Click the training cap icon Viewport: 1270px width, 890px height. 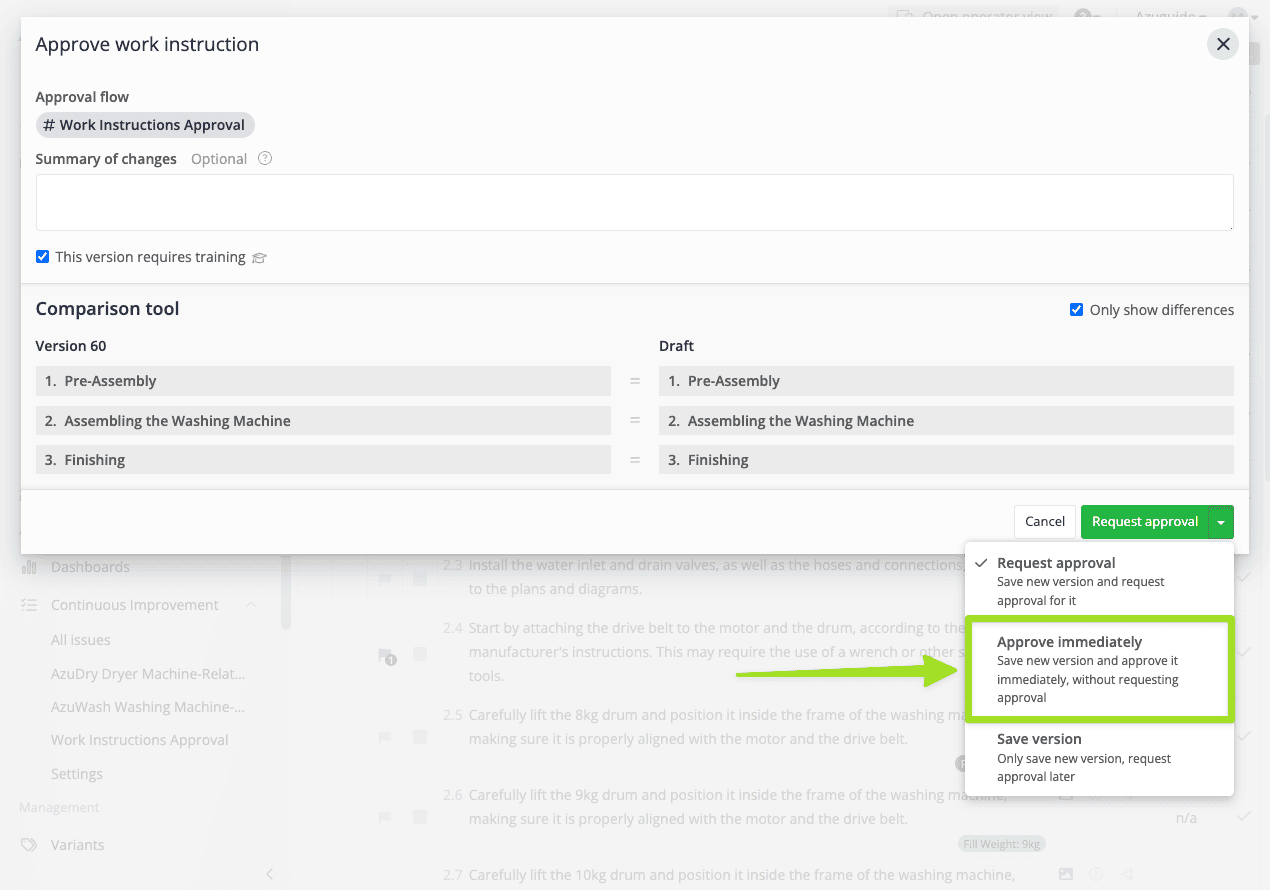click(260, 258)
